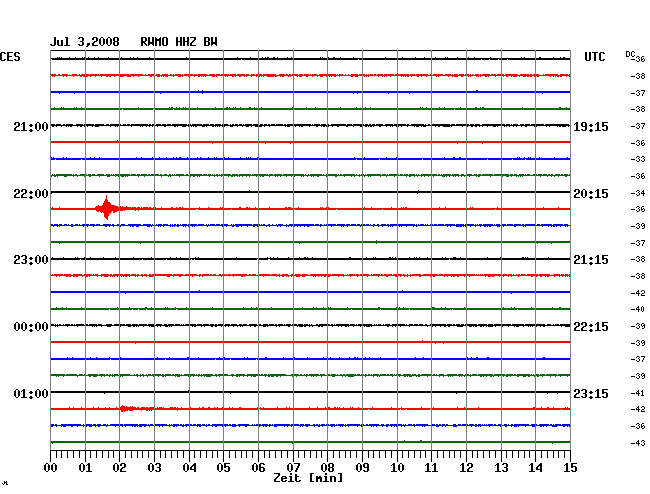Click minute axis tick label "04"

[189, 468]
